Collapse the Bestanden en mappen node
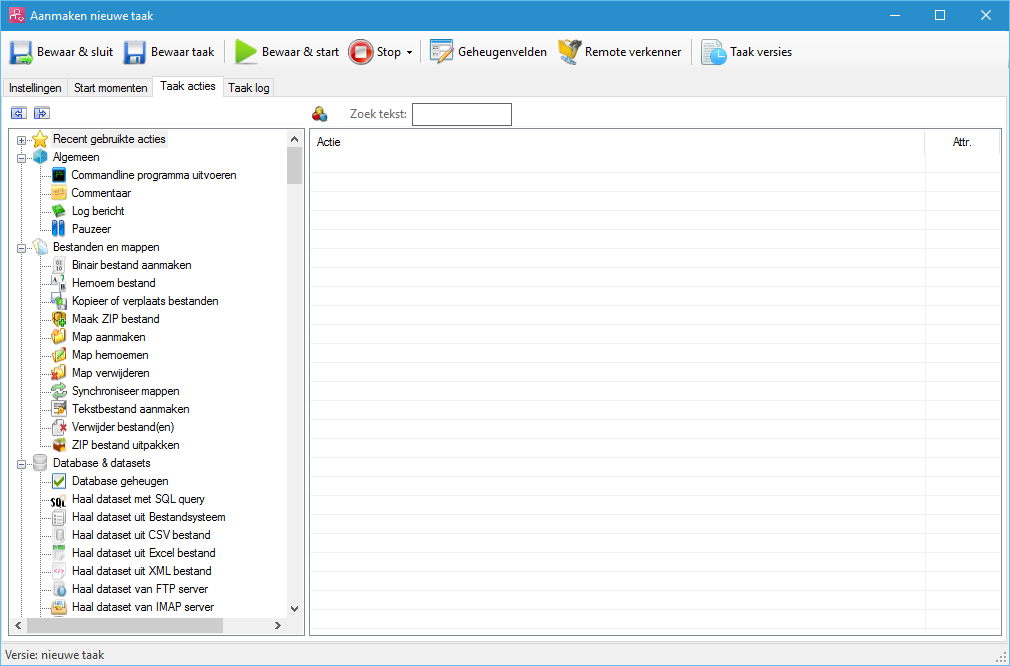The height and width of the screenshot is (666, 1010). coord(21,247)
